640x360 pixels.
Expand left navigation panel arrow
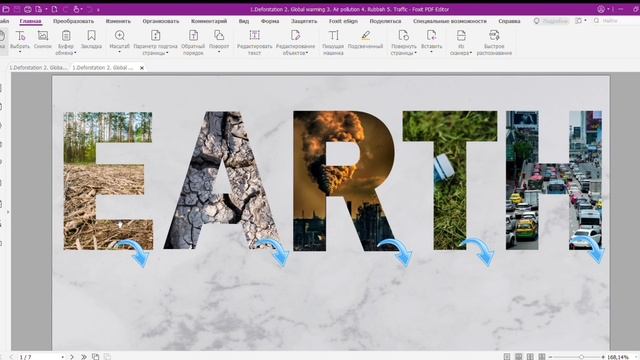point(8,212)
